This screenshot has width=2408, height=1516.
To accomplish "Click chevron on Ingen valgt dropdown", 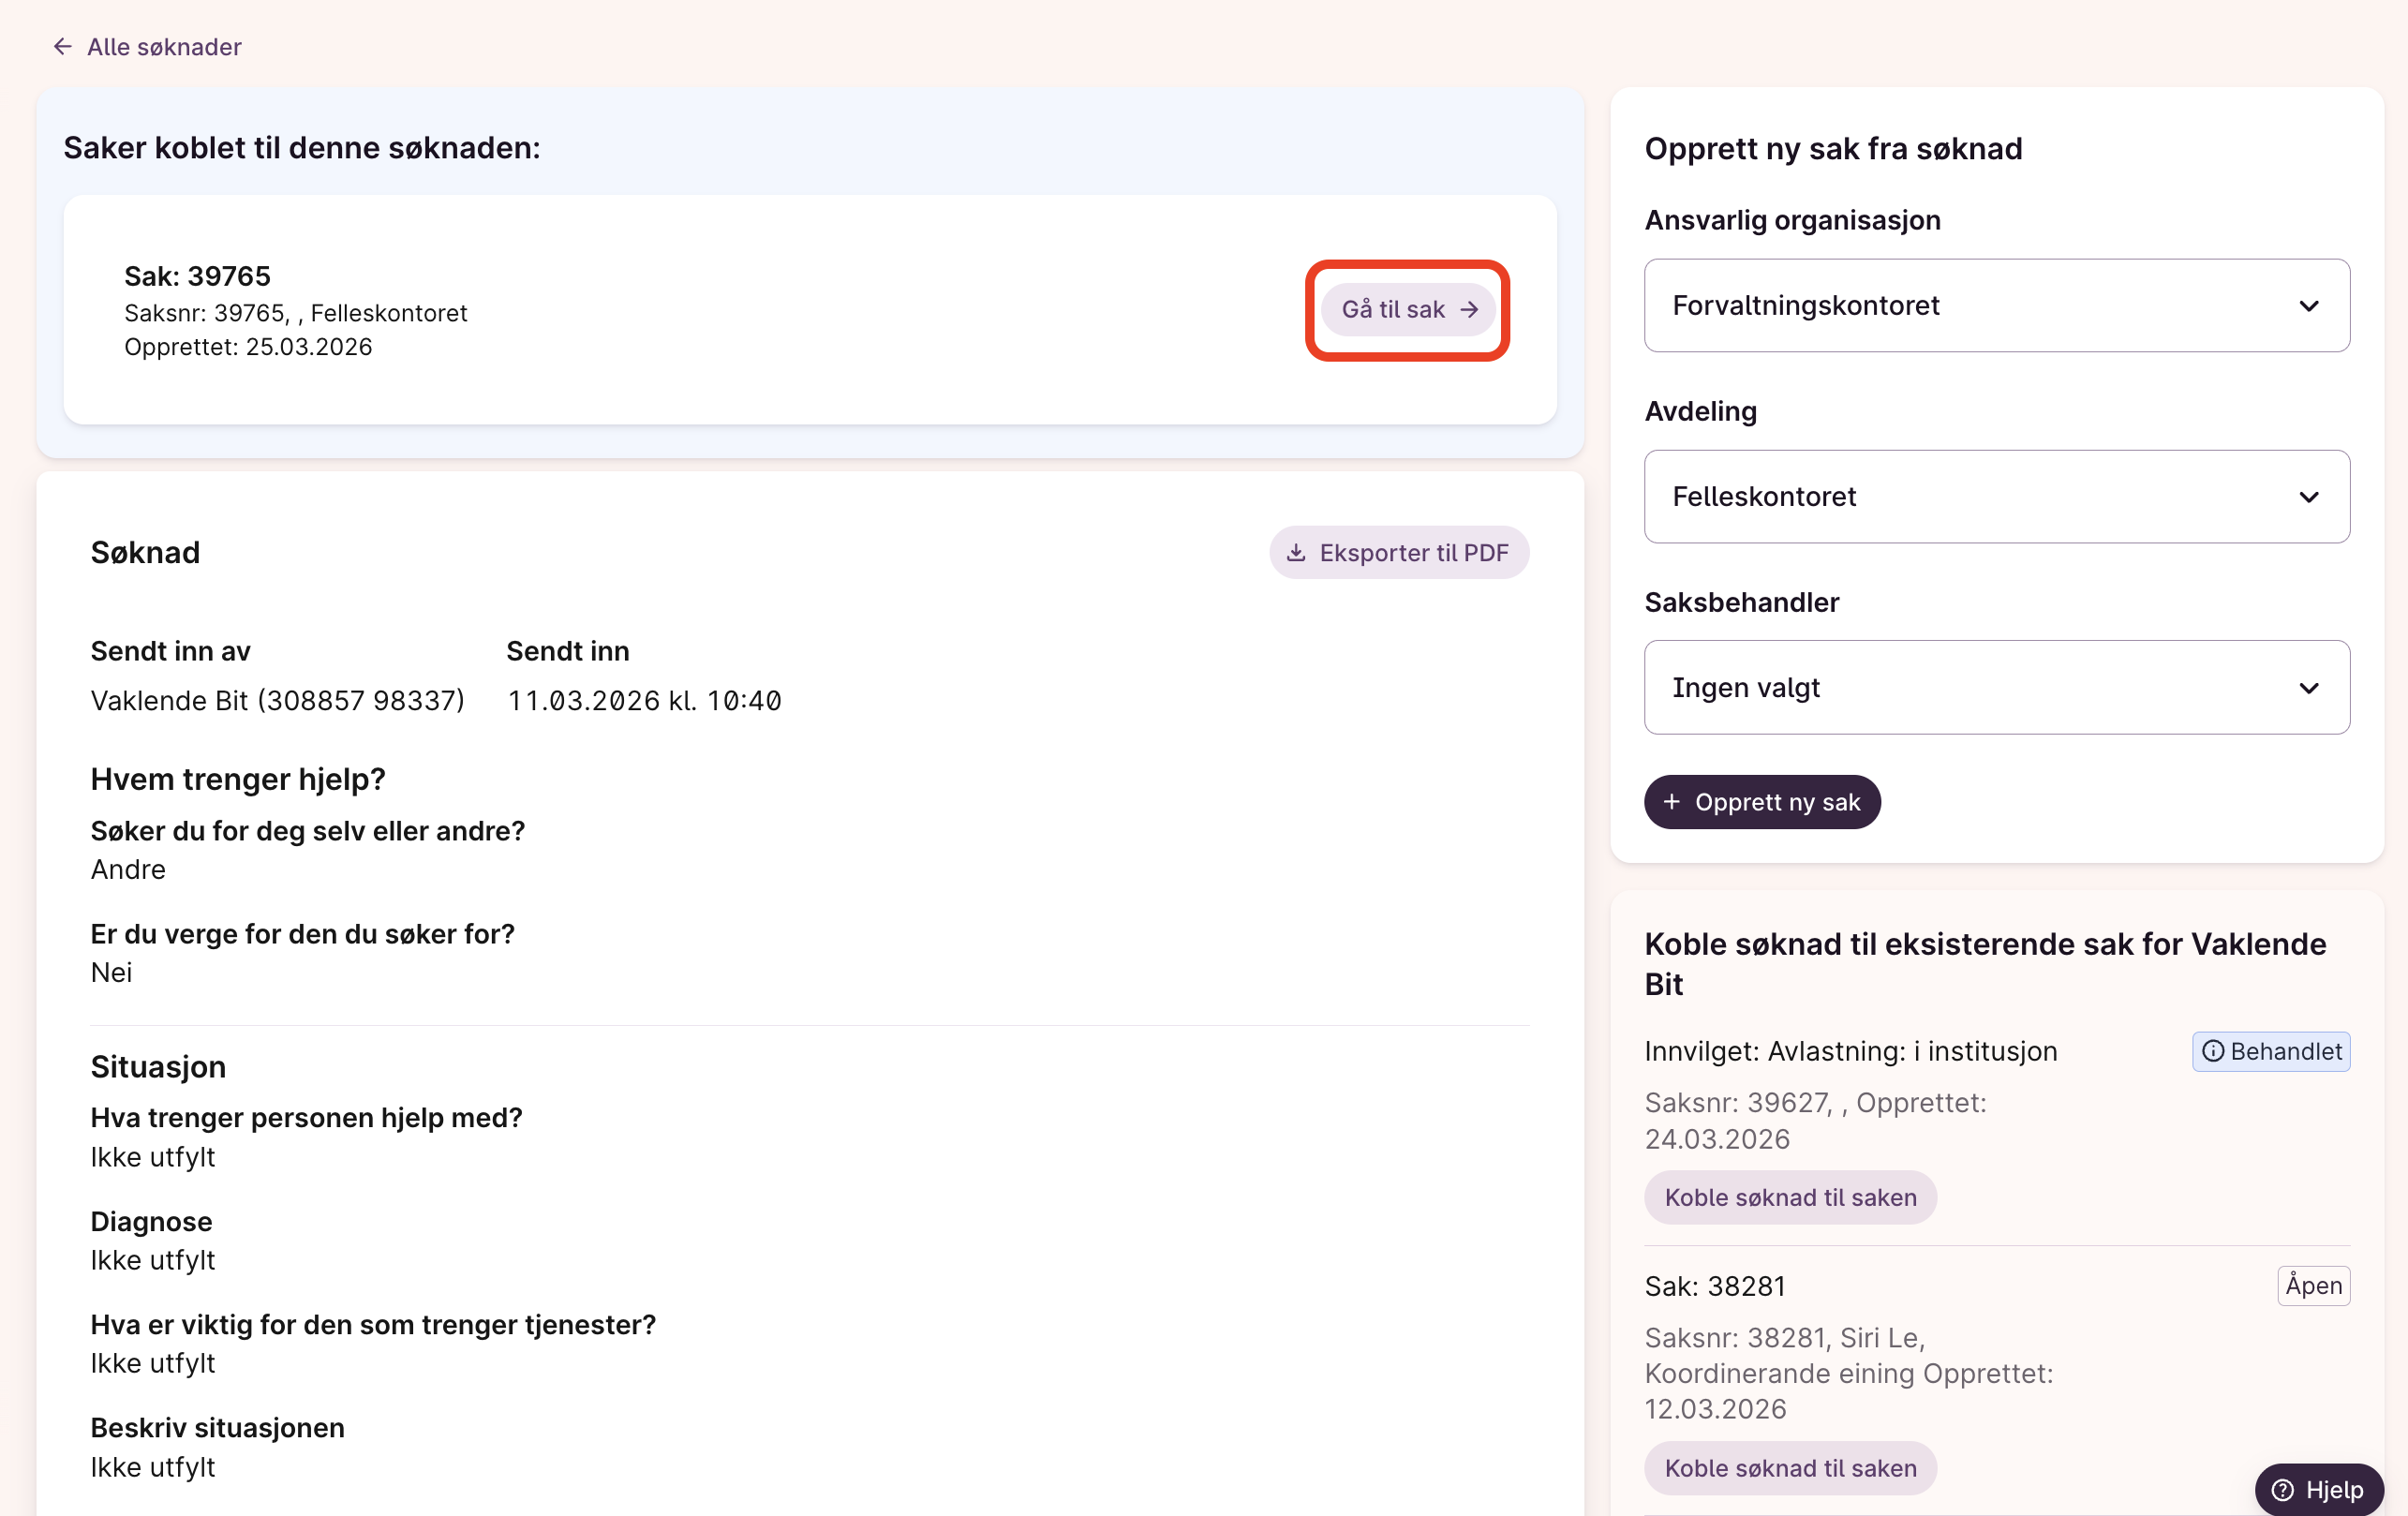I will (2308, 688).
